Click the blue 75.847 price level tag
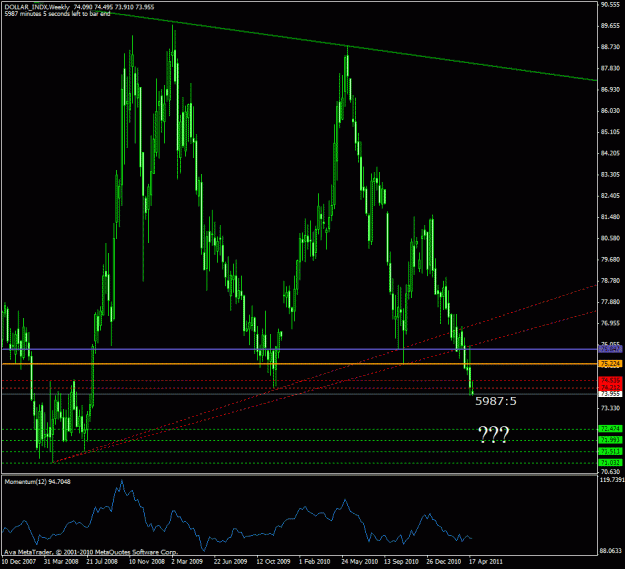Viewport: 625px width, 569px height. tap(610, 349)
